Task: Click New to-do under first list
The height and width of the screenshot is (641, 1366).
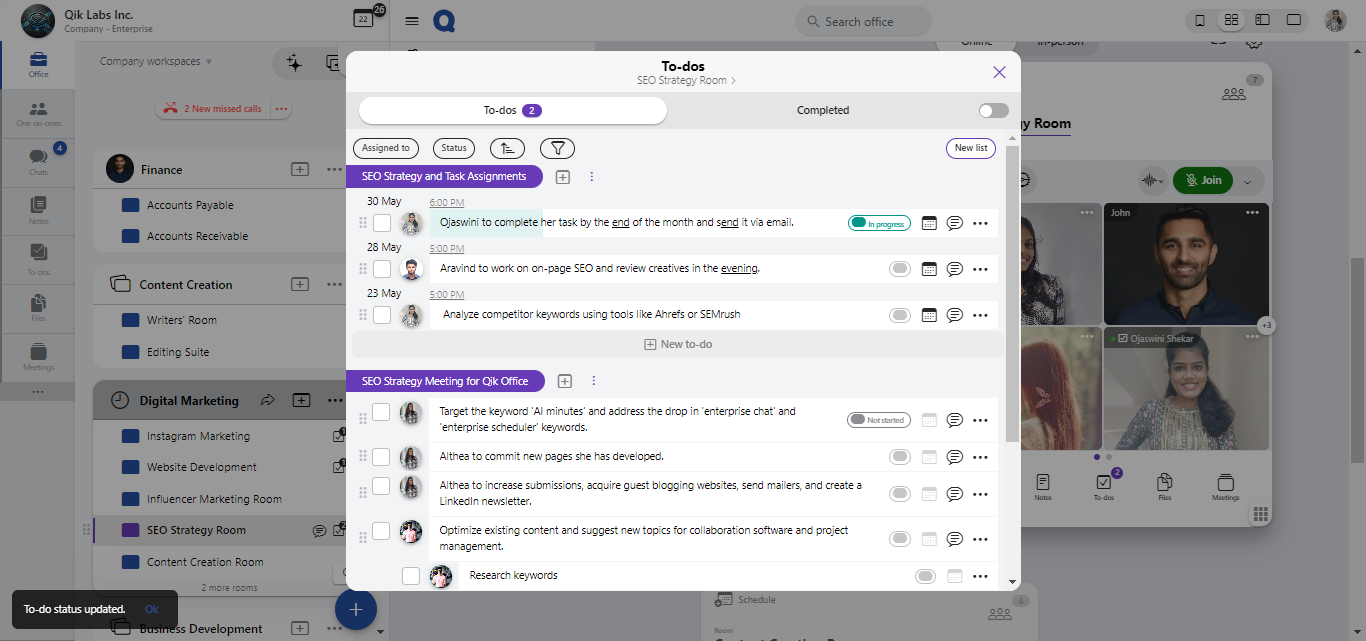Action: [677, 344]
